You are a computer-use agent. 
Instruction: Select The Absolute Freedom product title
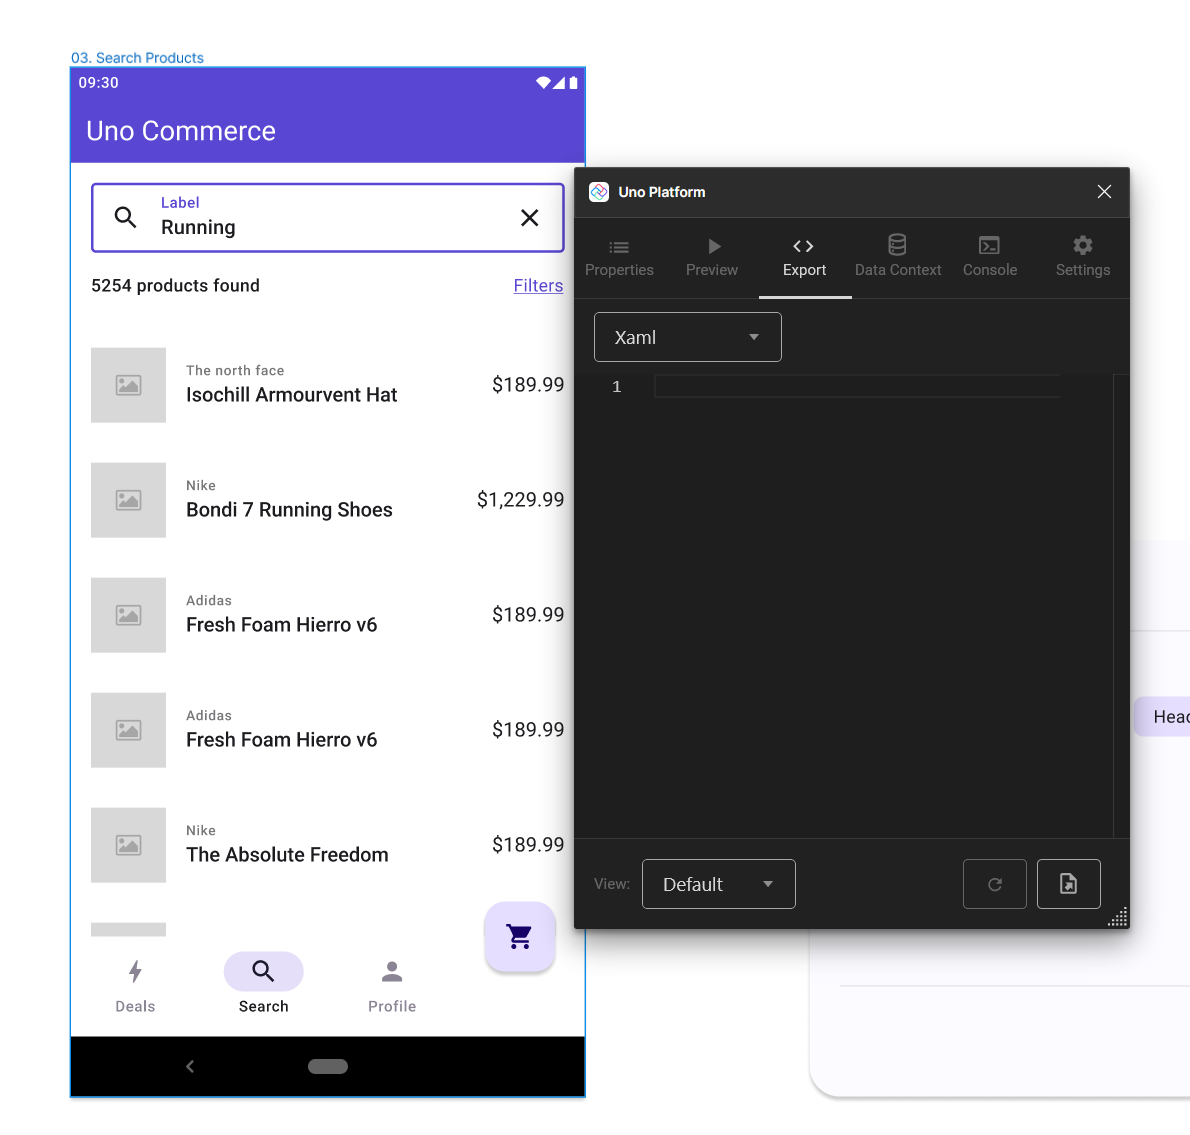[x=287, y=855]
